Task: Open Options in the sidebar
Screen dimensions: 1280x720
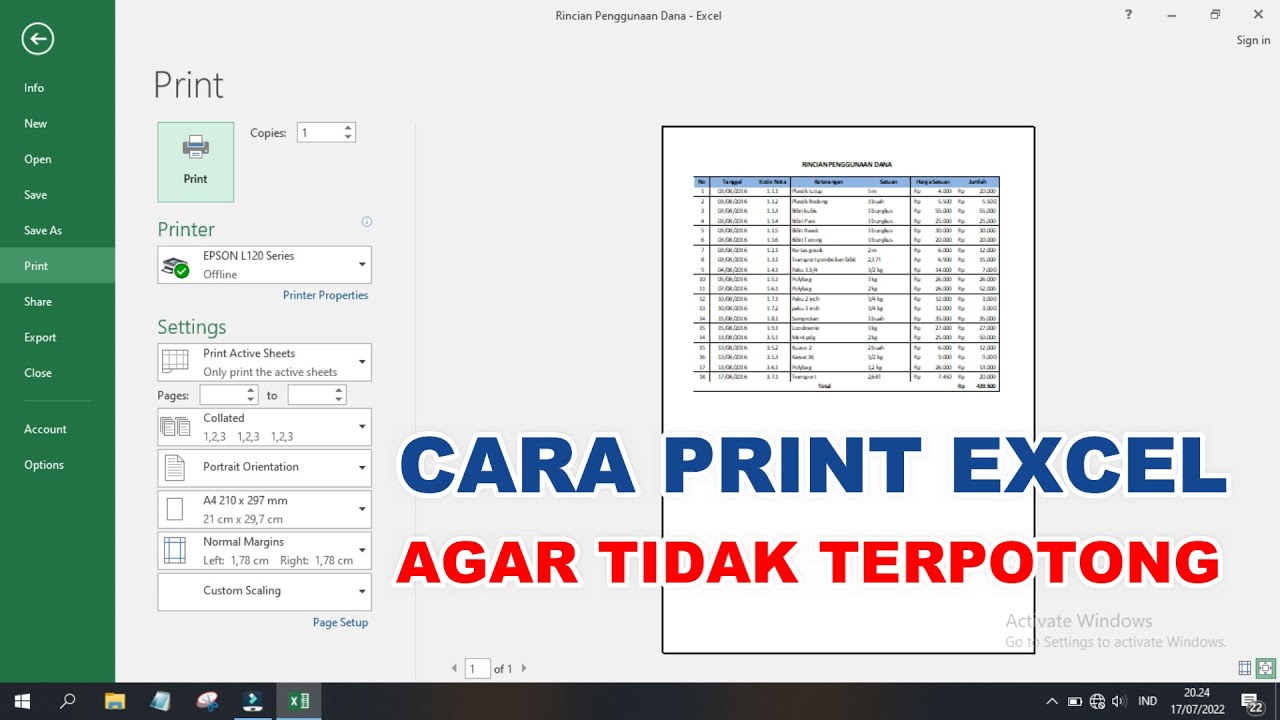Action: [x=43, y=465]
